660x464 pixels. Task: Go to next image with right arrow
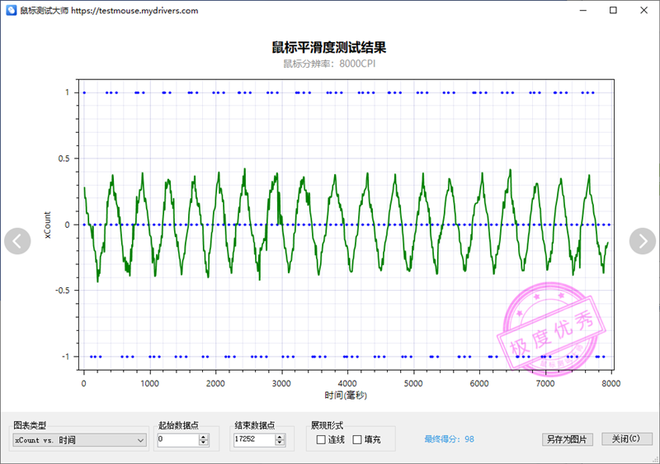pyautogui.click(x=642, y=241)
